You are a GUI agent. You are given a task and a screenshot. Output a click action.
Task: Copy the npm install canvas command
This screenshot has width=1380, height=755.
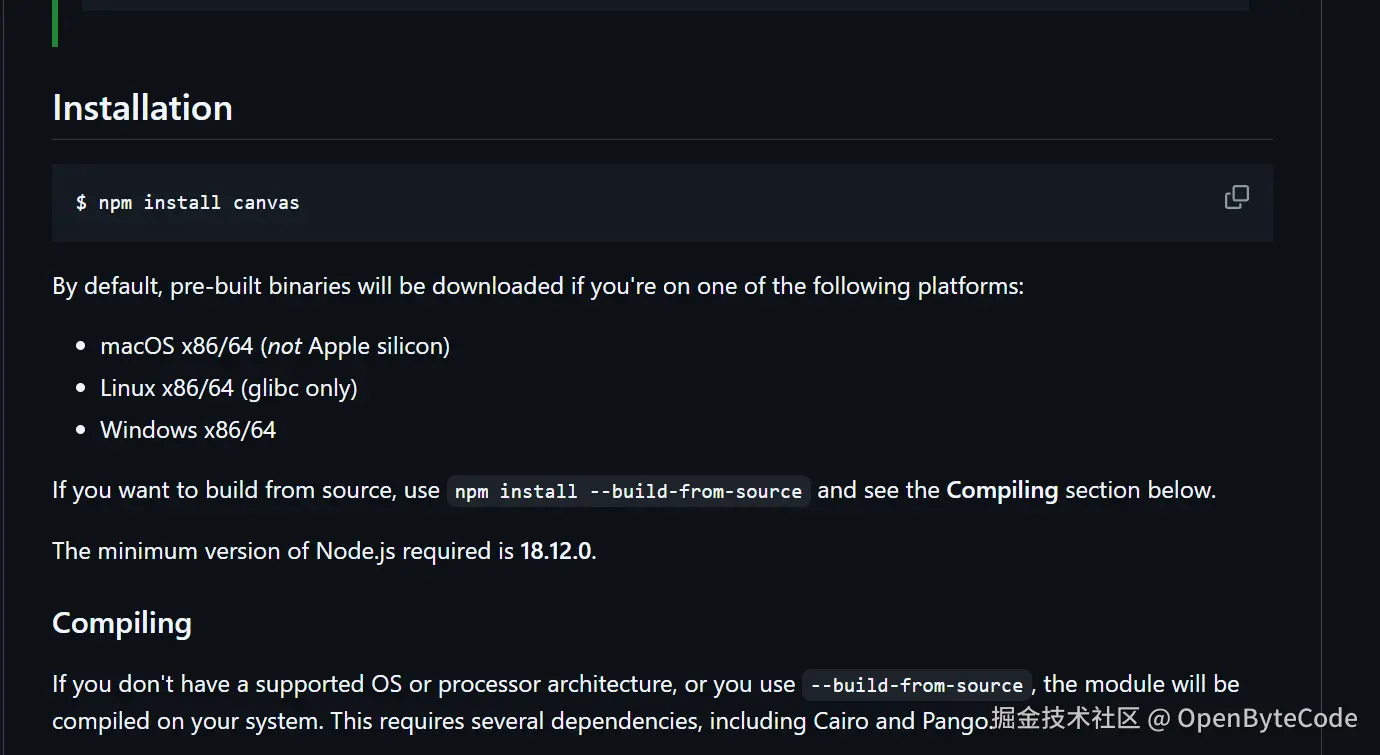[x=1236, y=198]
